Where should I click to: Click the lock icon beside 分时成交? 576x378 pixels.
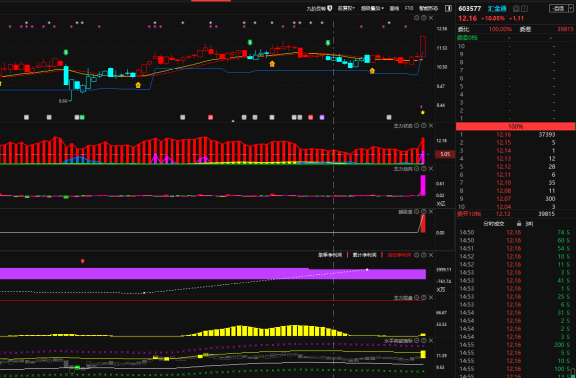pos(519,223)
